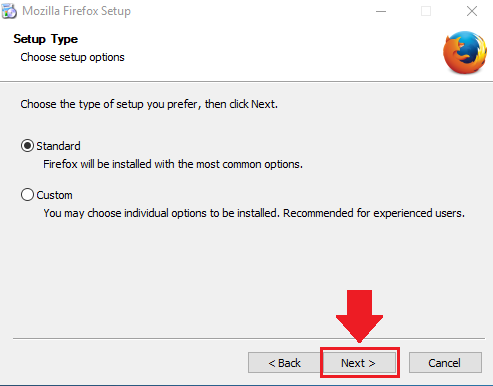The height and width of the screenshot is (386, 493).
Task: Select the Standard radio button circle
Action: pyautogui.click(x=27, y=146)
